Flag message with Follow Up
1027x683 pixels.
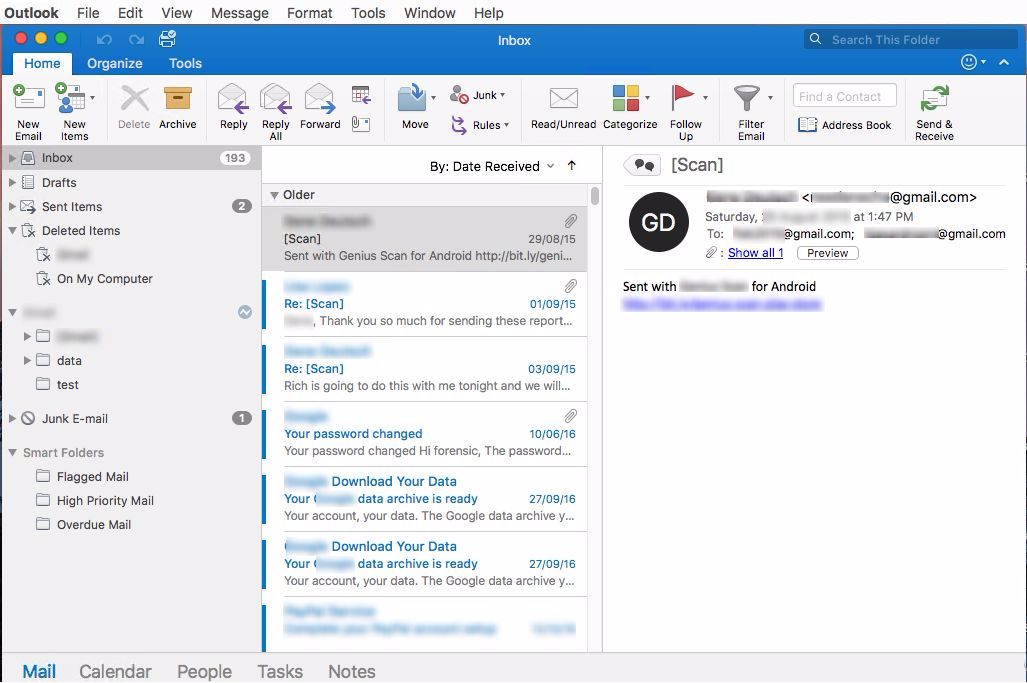coord(685,111)
